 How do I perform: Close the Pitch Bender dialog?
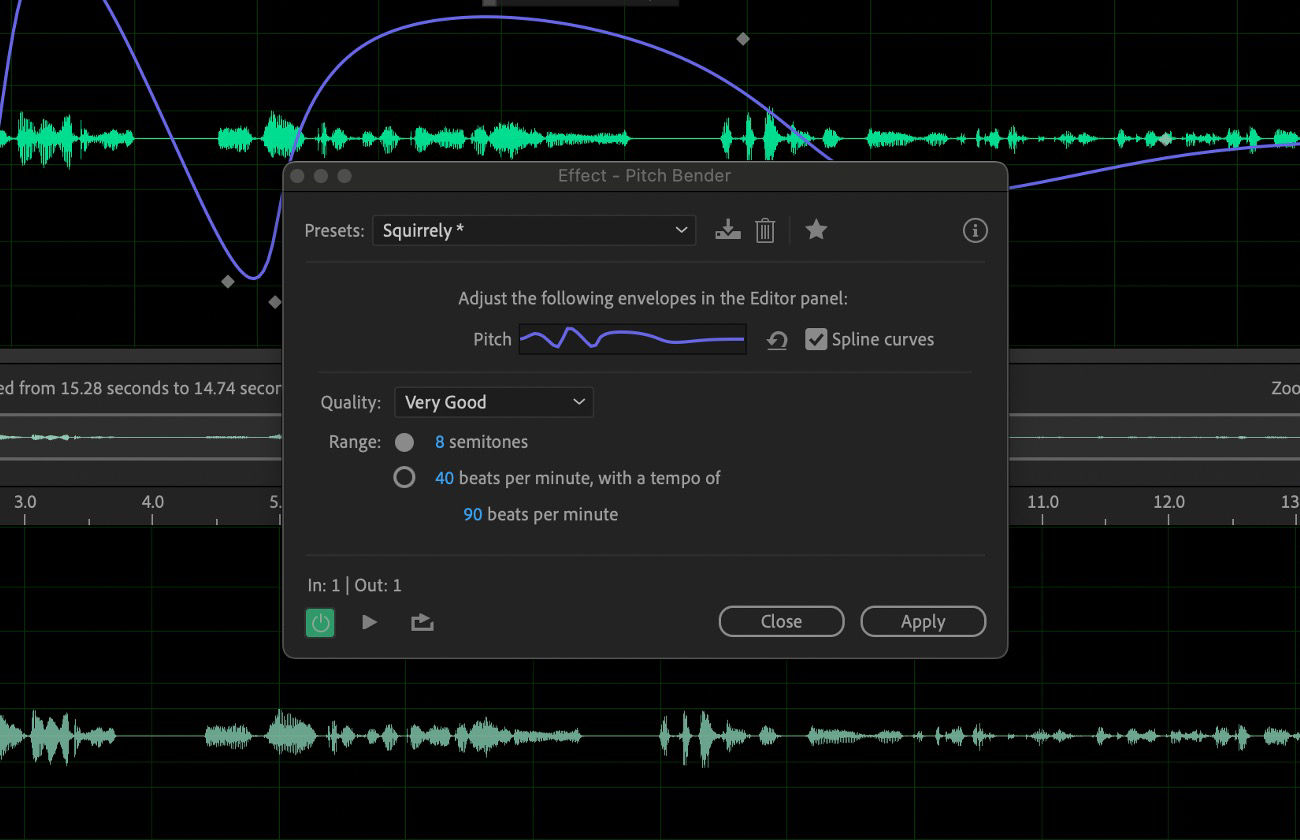pos(781,621)
